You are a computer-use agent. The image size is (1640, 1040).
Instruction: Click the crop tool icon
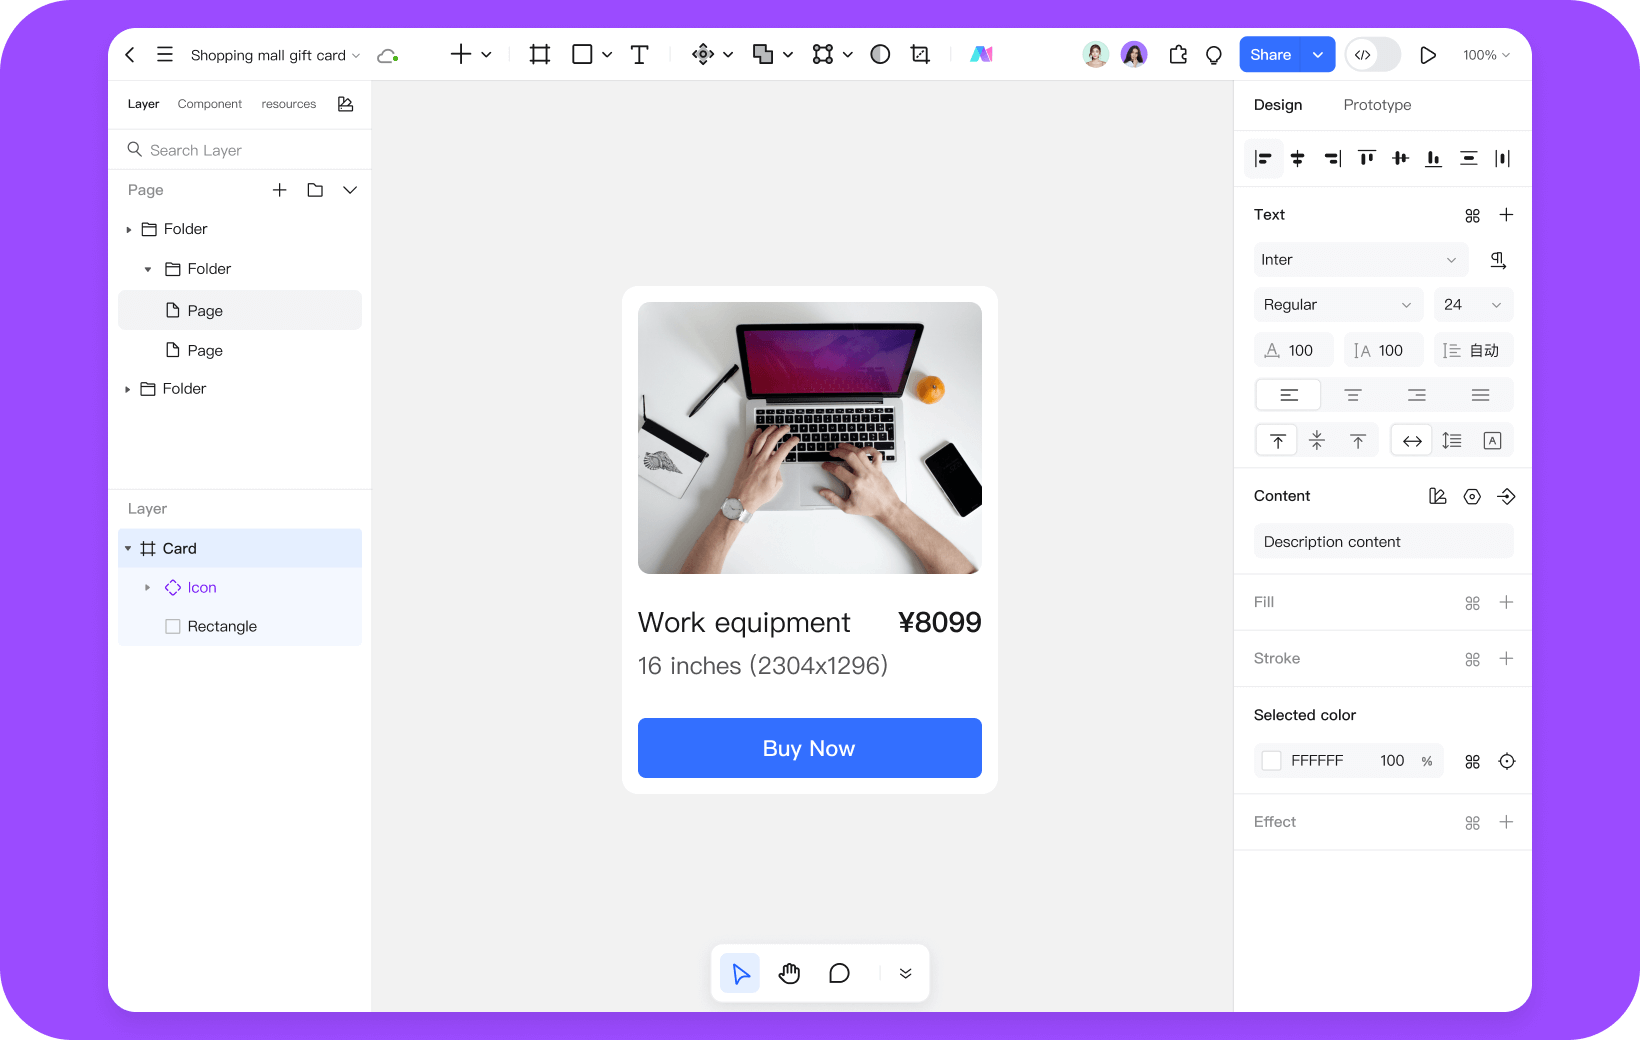click(920, 55)
